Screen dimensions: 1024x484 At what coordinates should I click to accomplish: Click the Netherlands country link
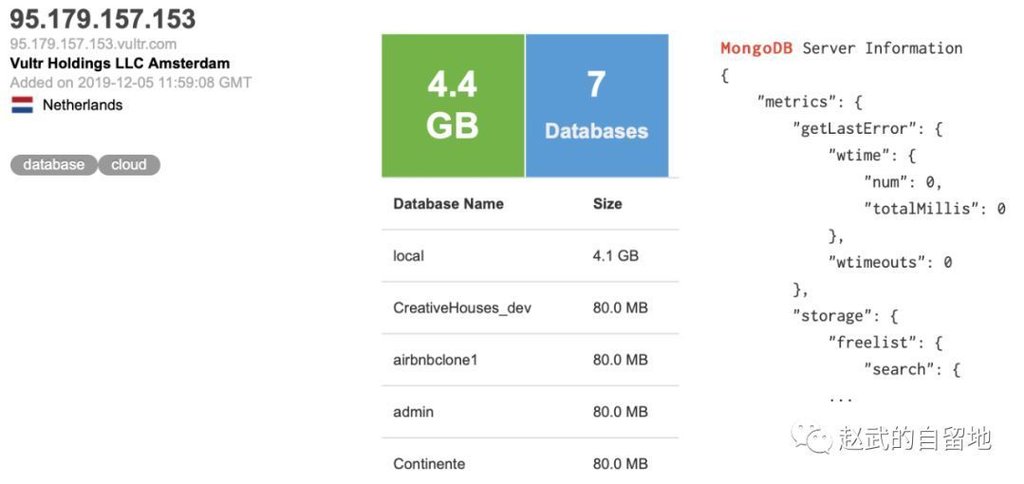coord(82,105)
